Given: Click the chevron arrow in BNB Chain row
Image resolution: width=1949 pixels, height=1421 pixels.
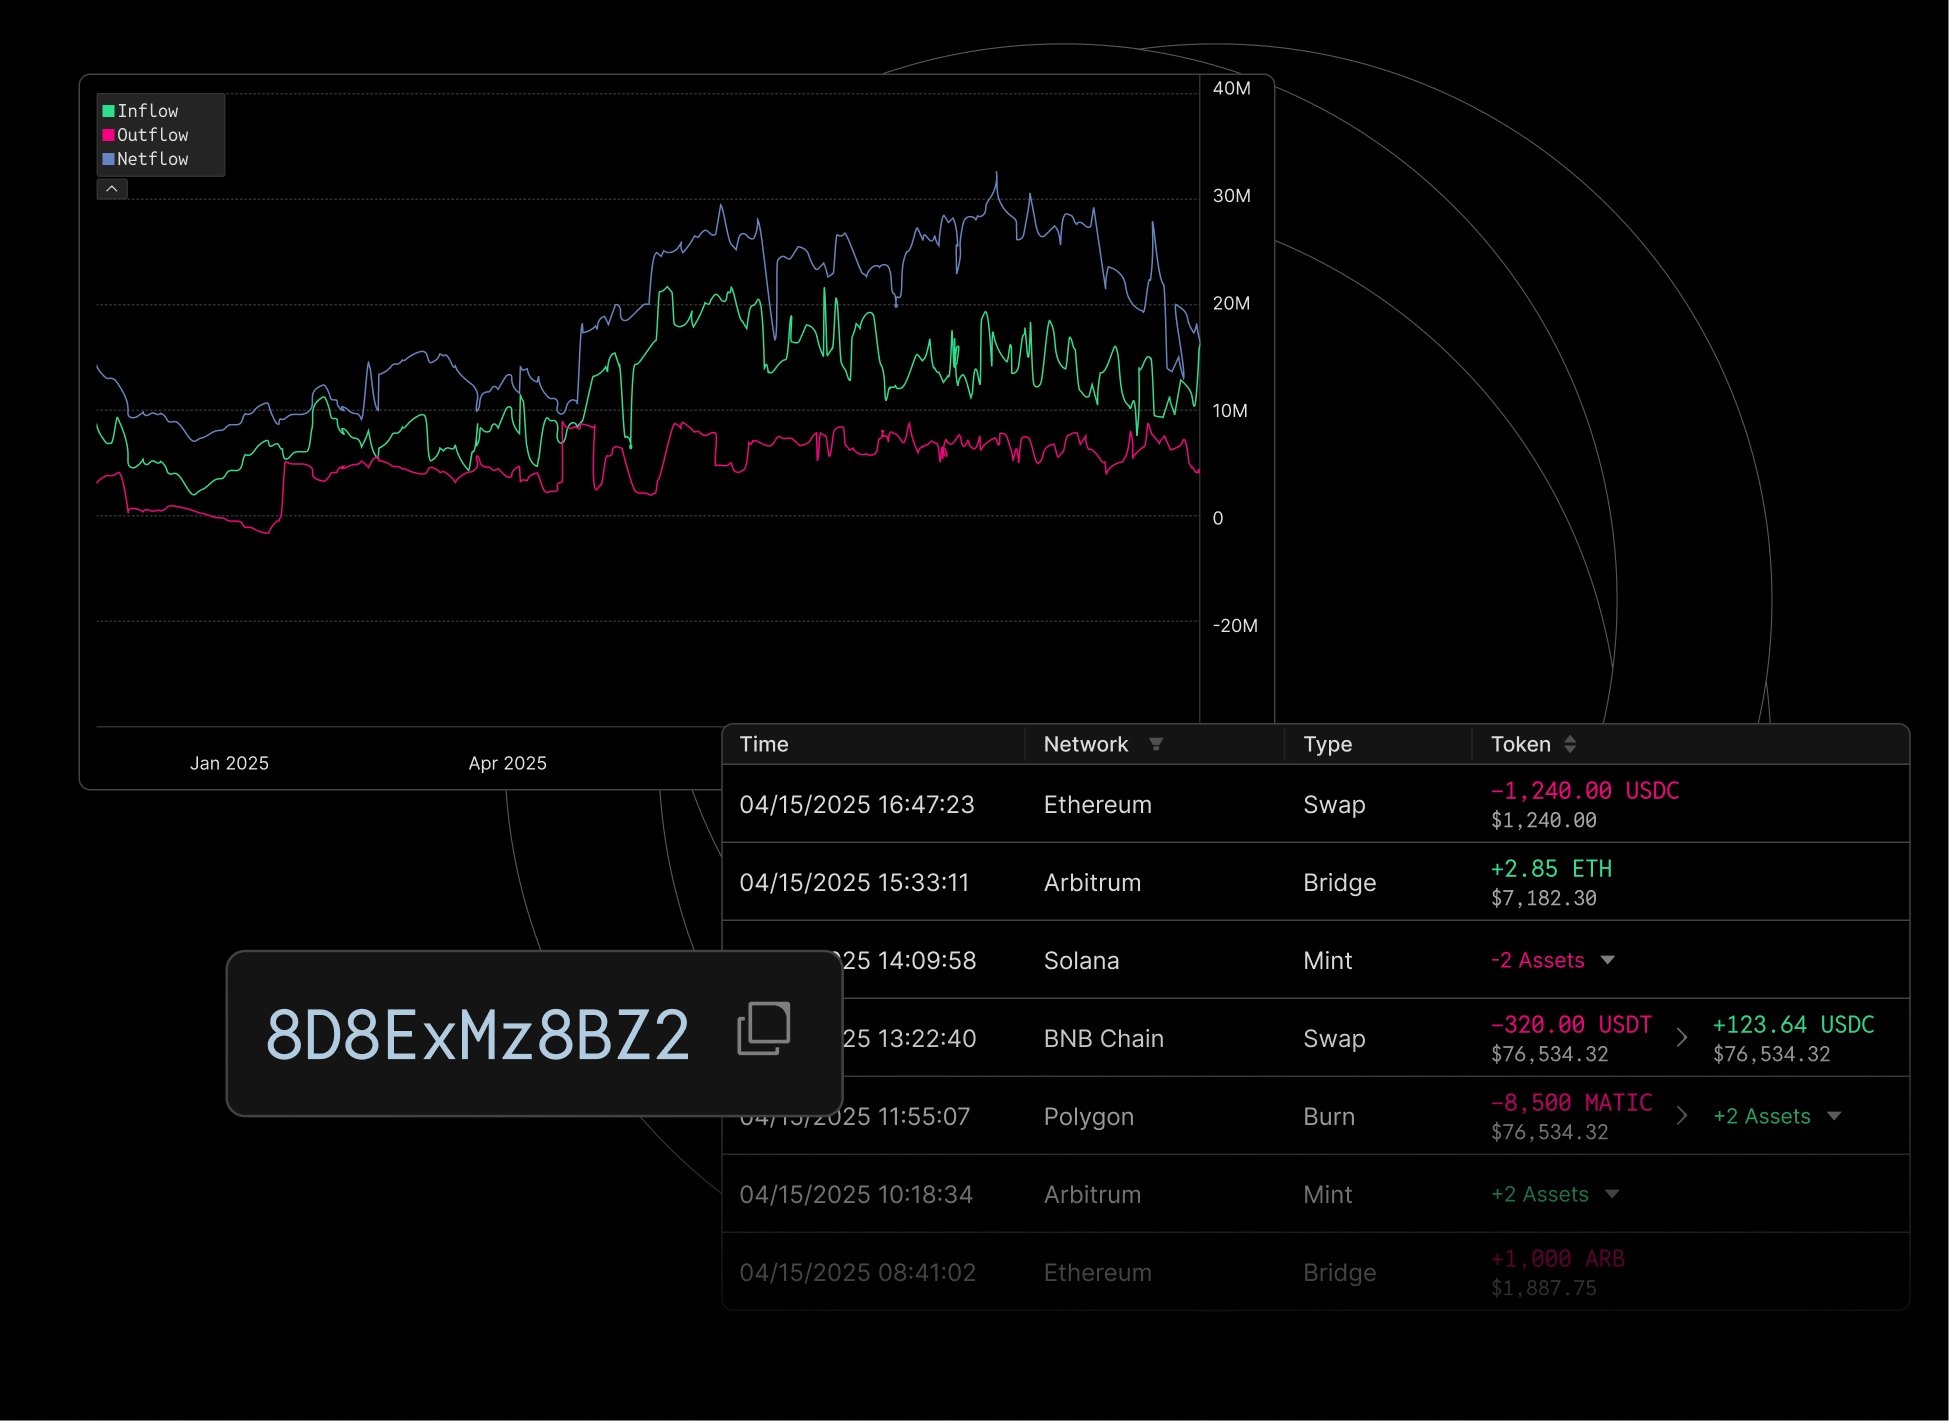Looking at the screenshot, I should coord(1682,1038).
